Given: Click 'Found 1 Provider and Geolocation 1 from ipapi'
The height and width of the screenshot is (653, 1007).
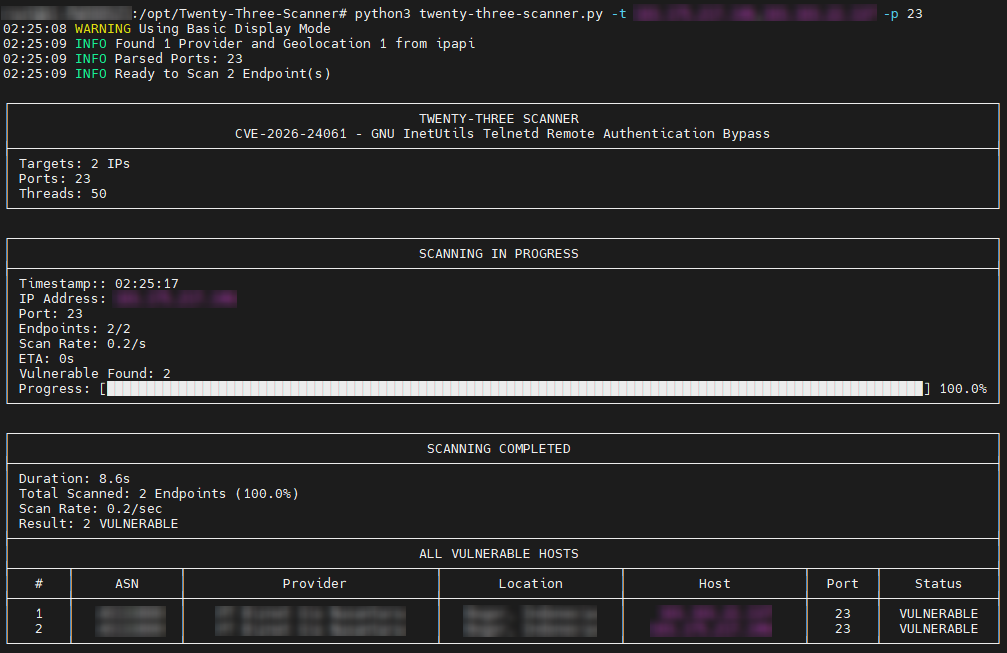Looking at the screenshot, I should tap(295, 44).
